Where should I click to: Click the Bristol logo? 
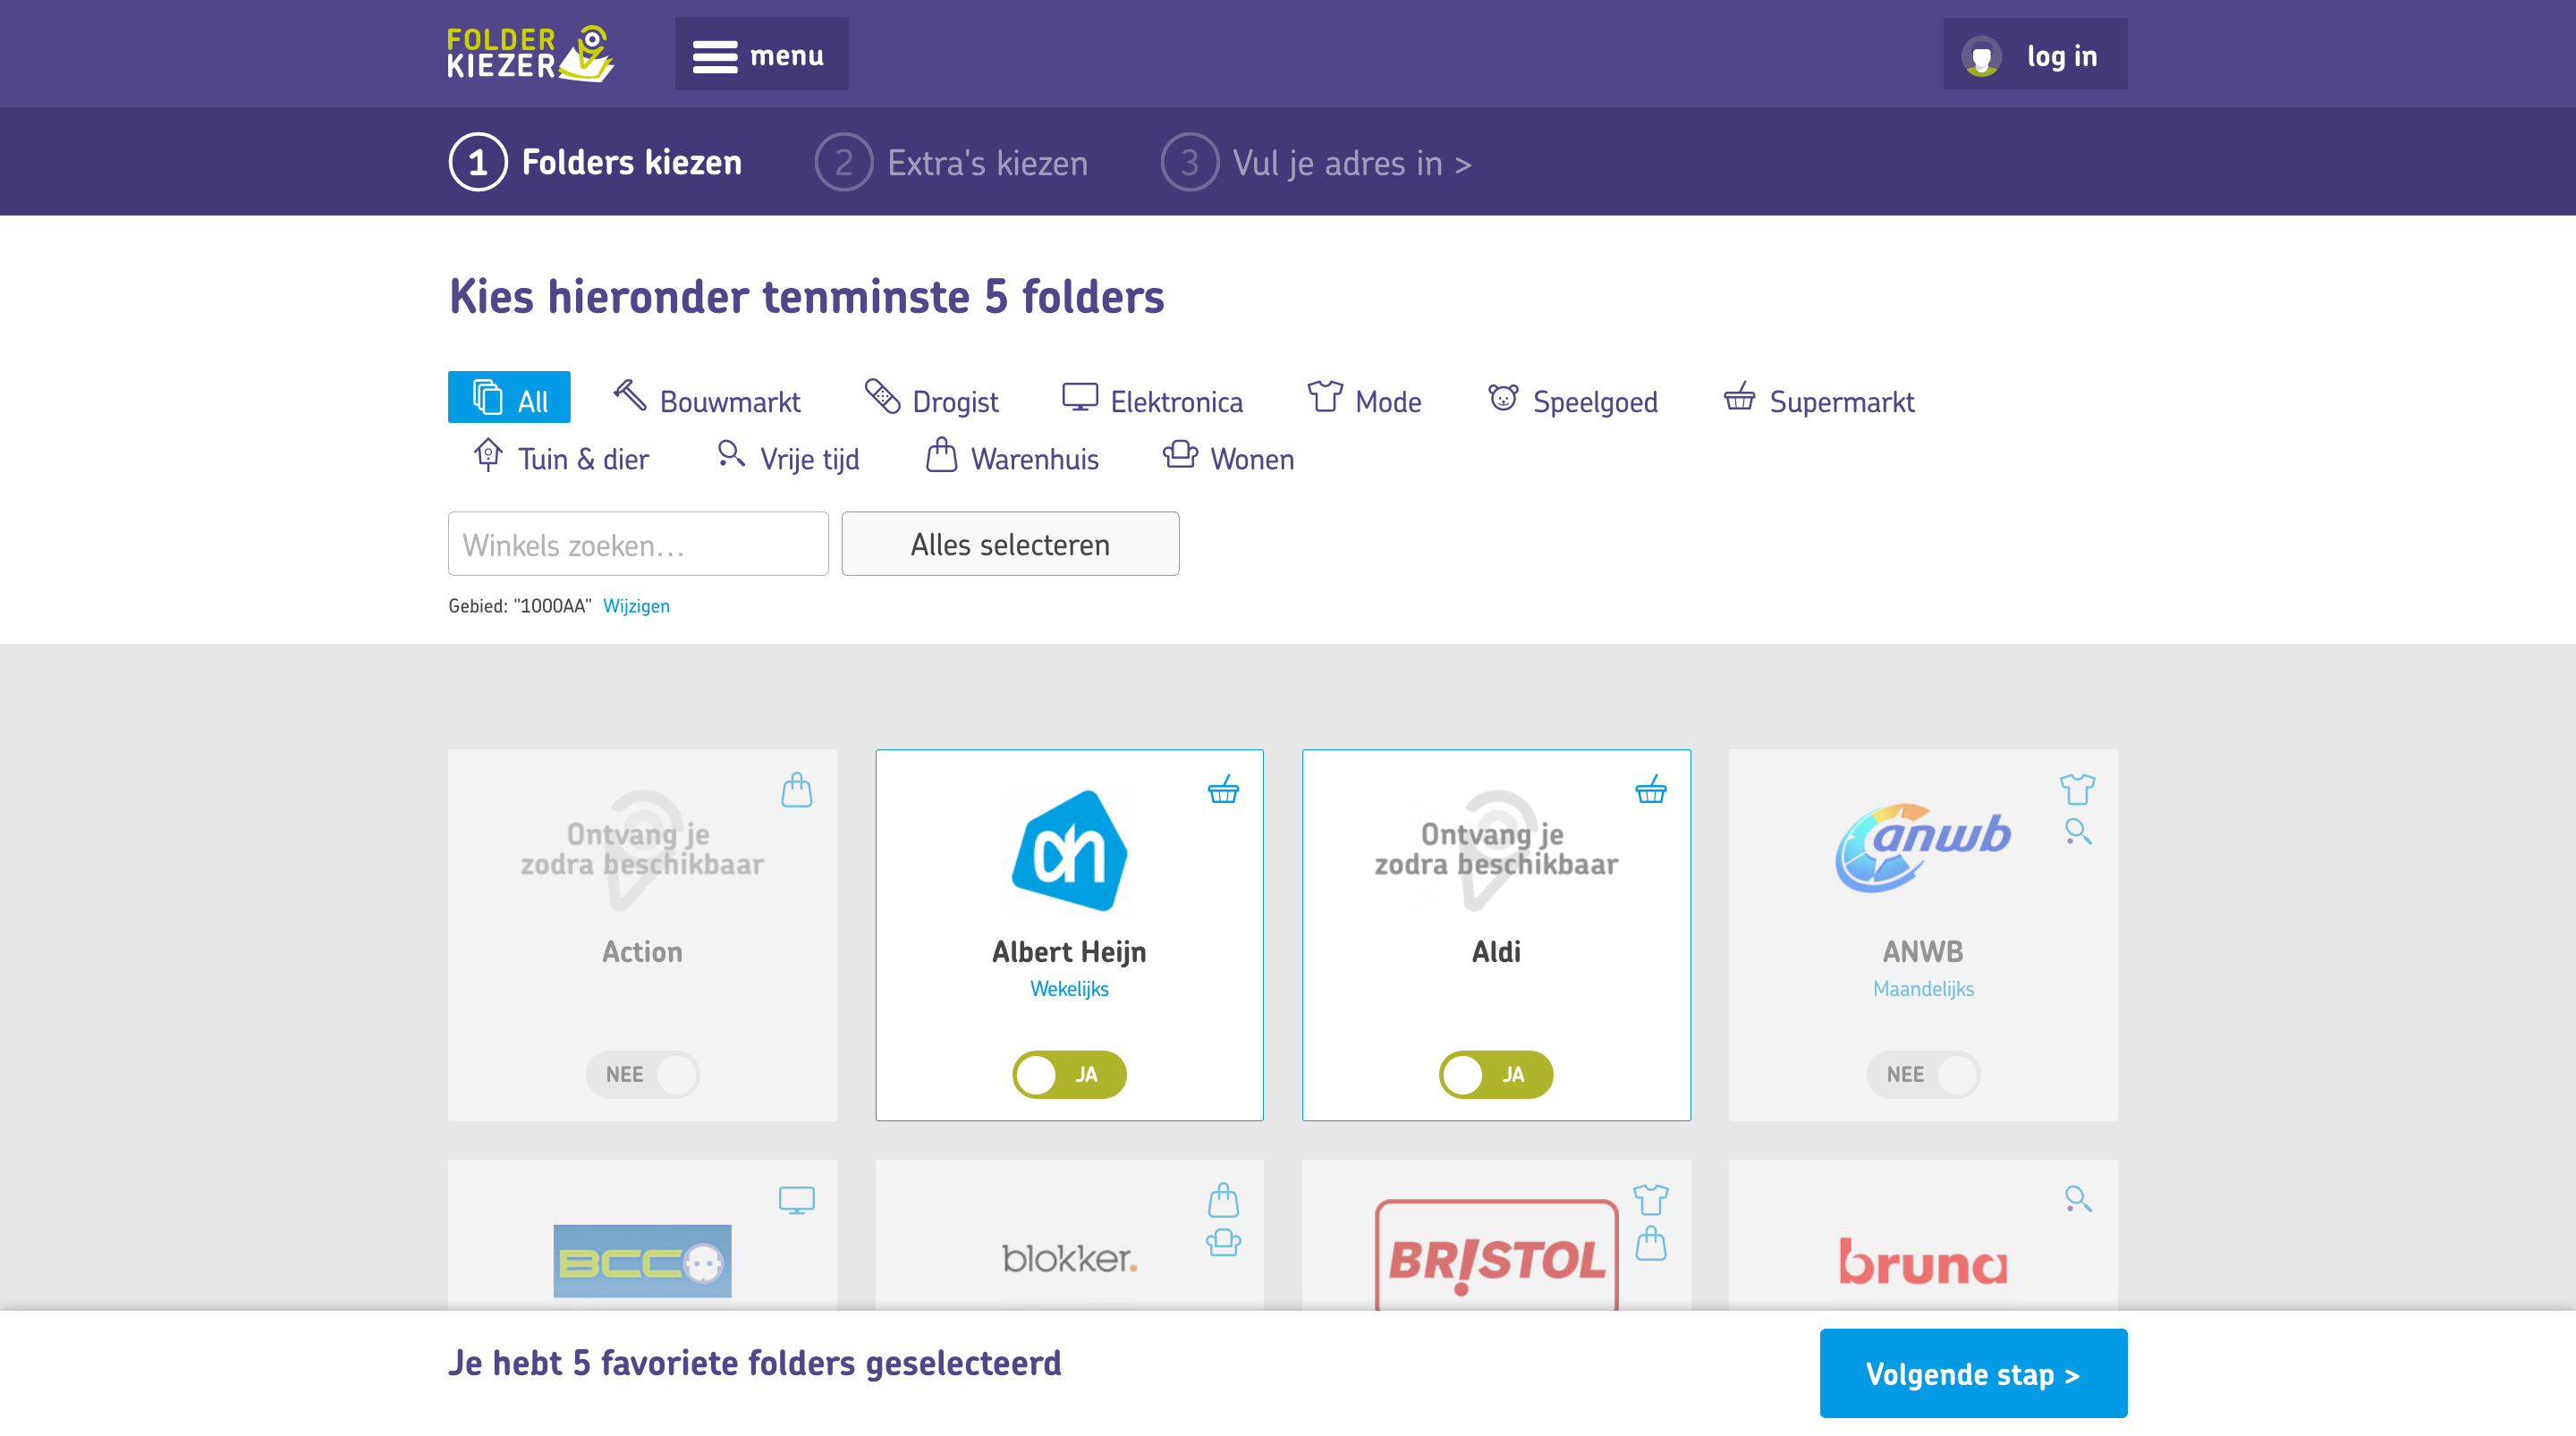coord(1496,1255)
